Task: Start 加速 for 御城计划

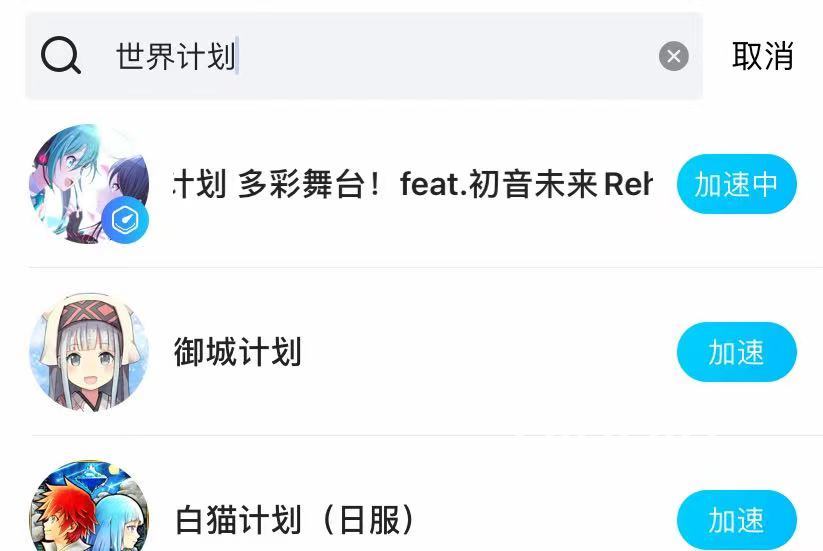Action: tap(736, 352)
